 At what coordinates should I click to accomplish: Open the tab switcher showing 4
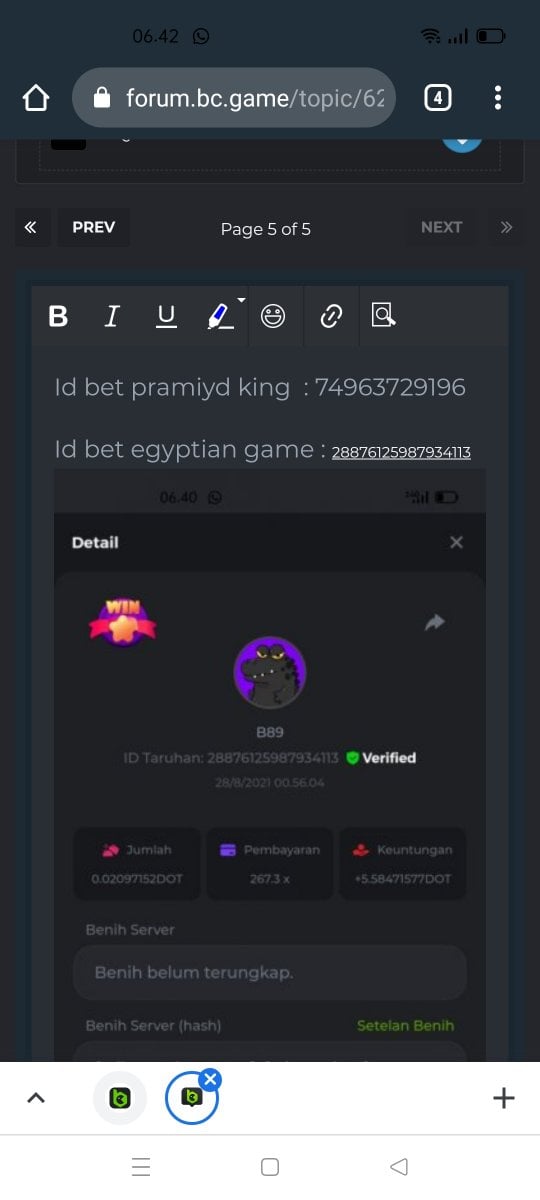tap(437, 97)
